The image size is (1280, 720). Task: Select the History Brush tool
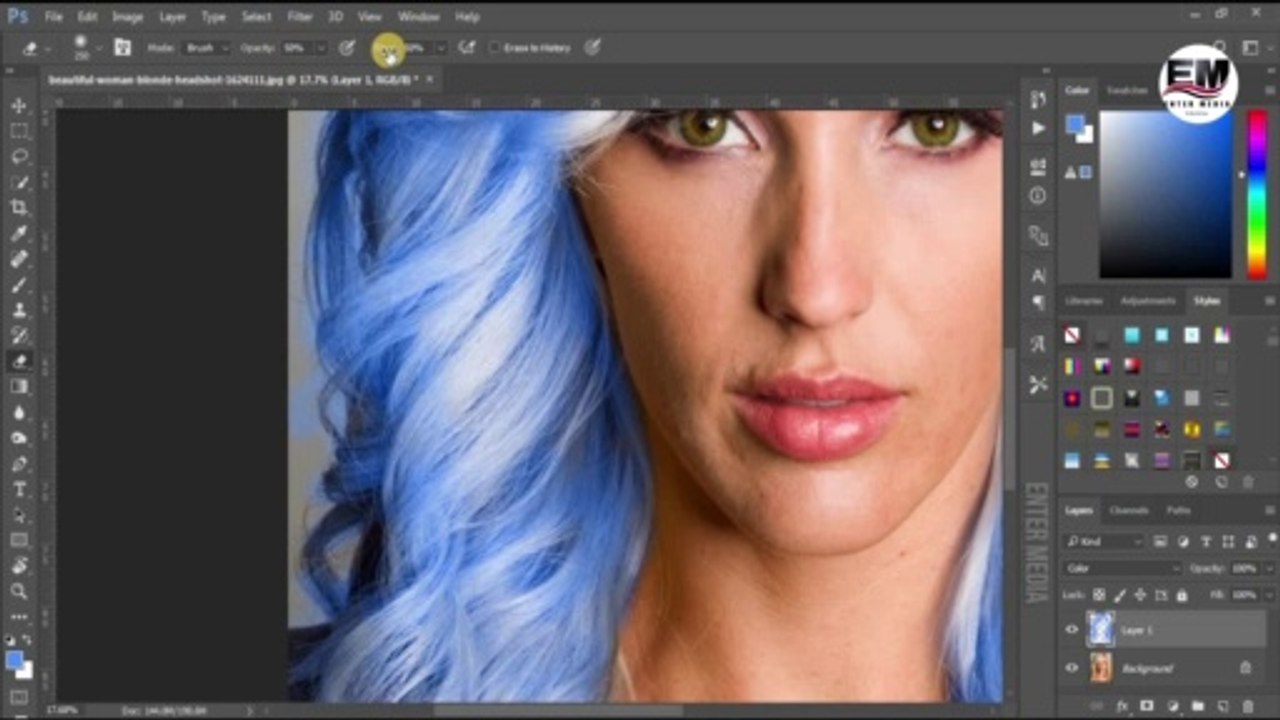(19, 336)
